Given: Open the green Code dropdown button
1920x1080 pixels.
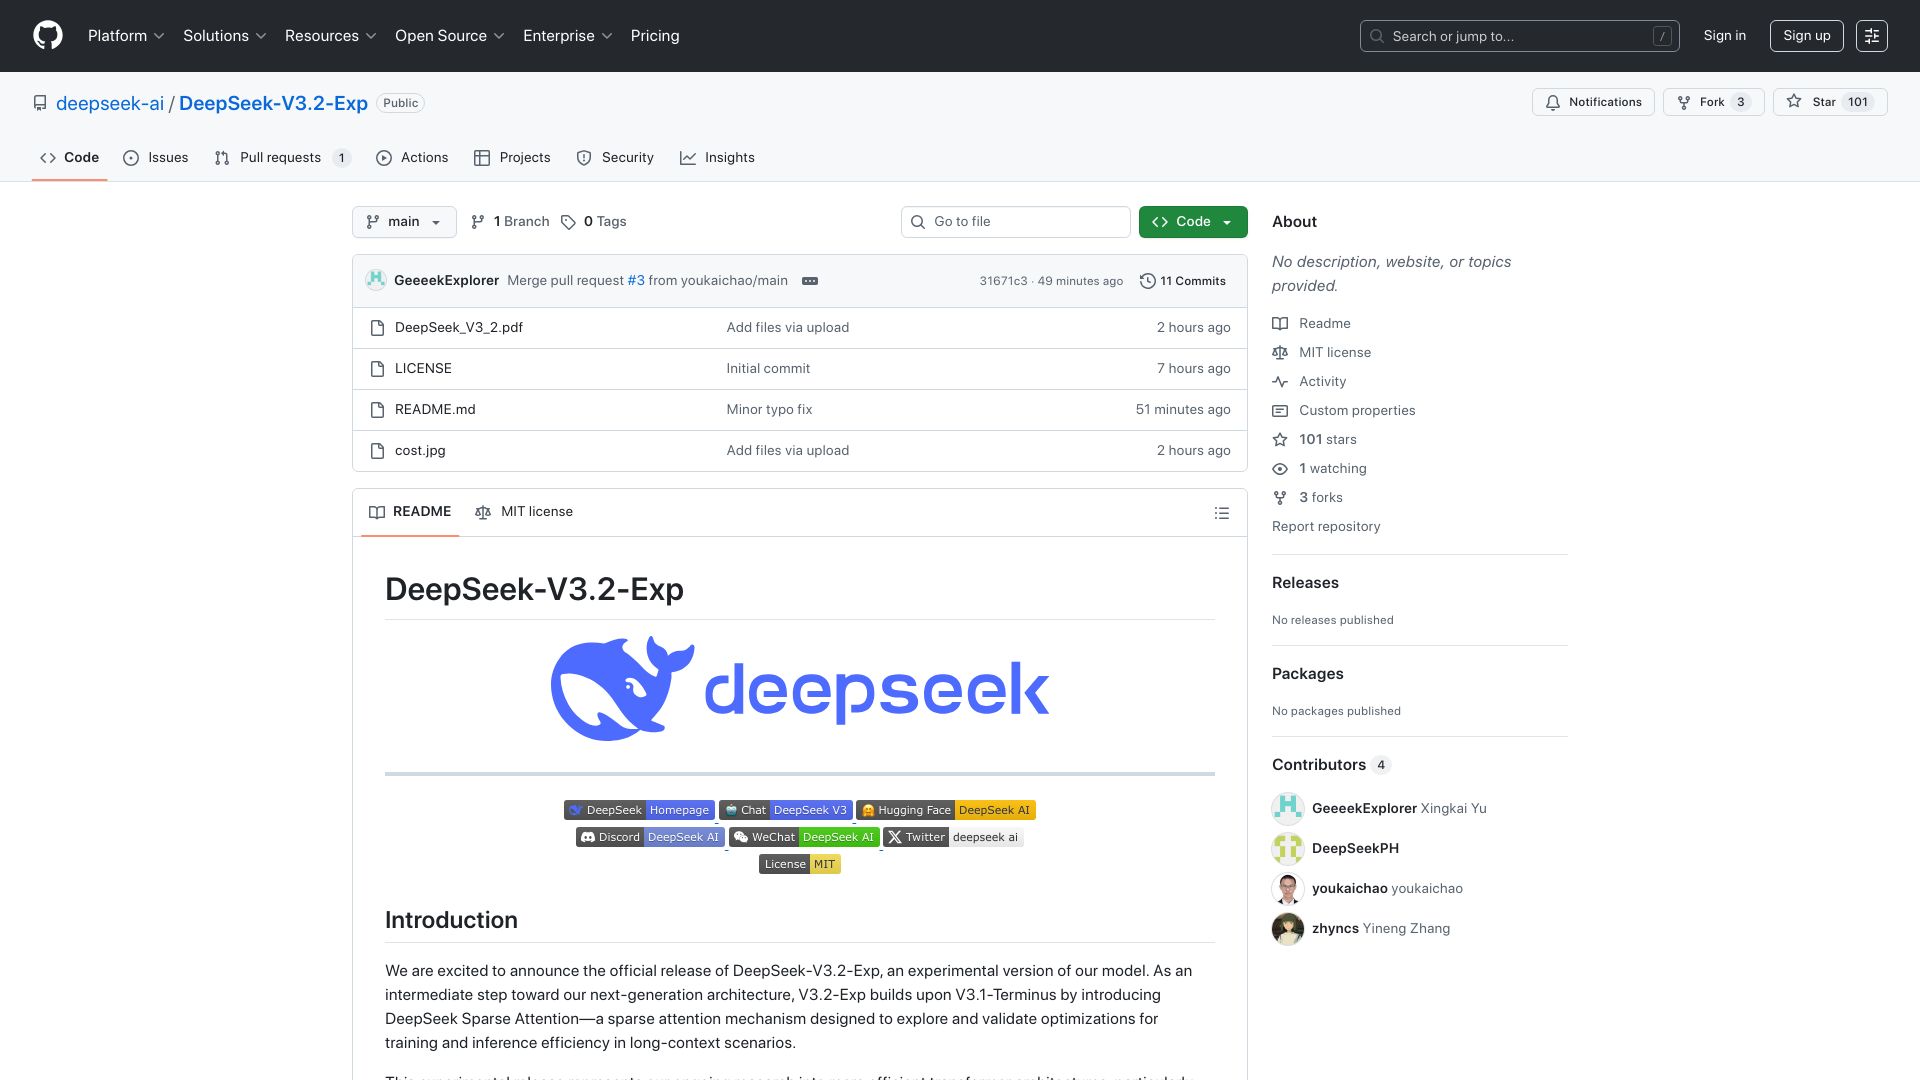Looking at the screenshot, I should coord(1193,222).
